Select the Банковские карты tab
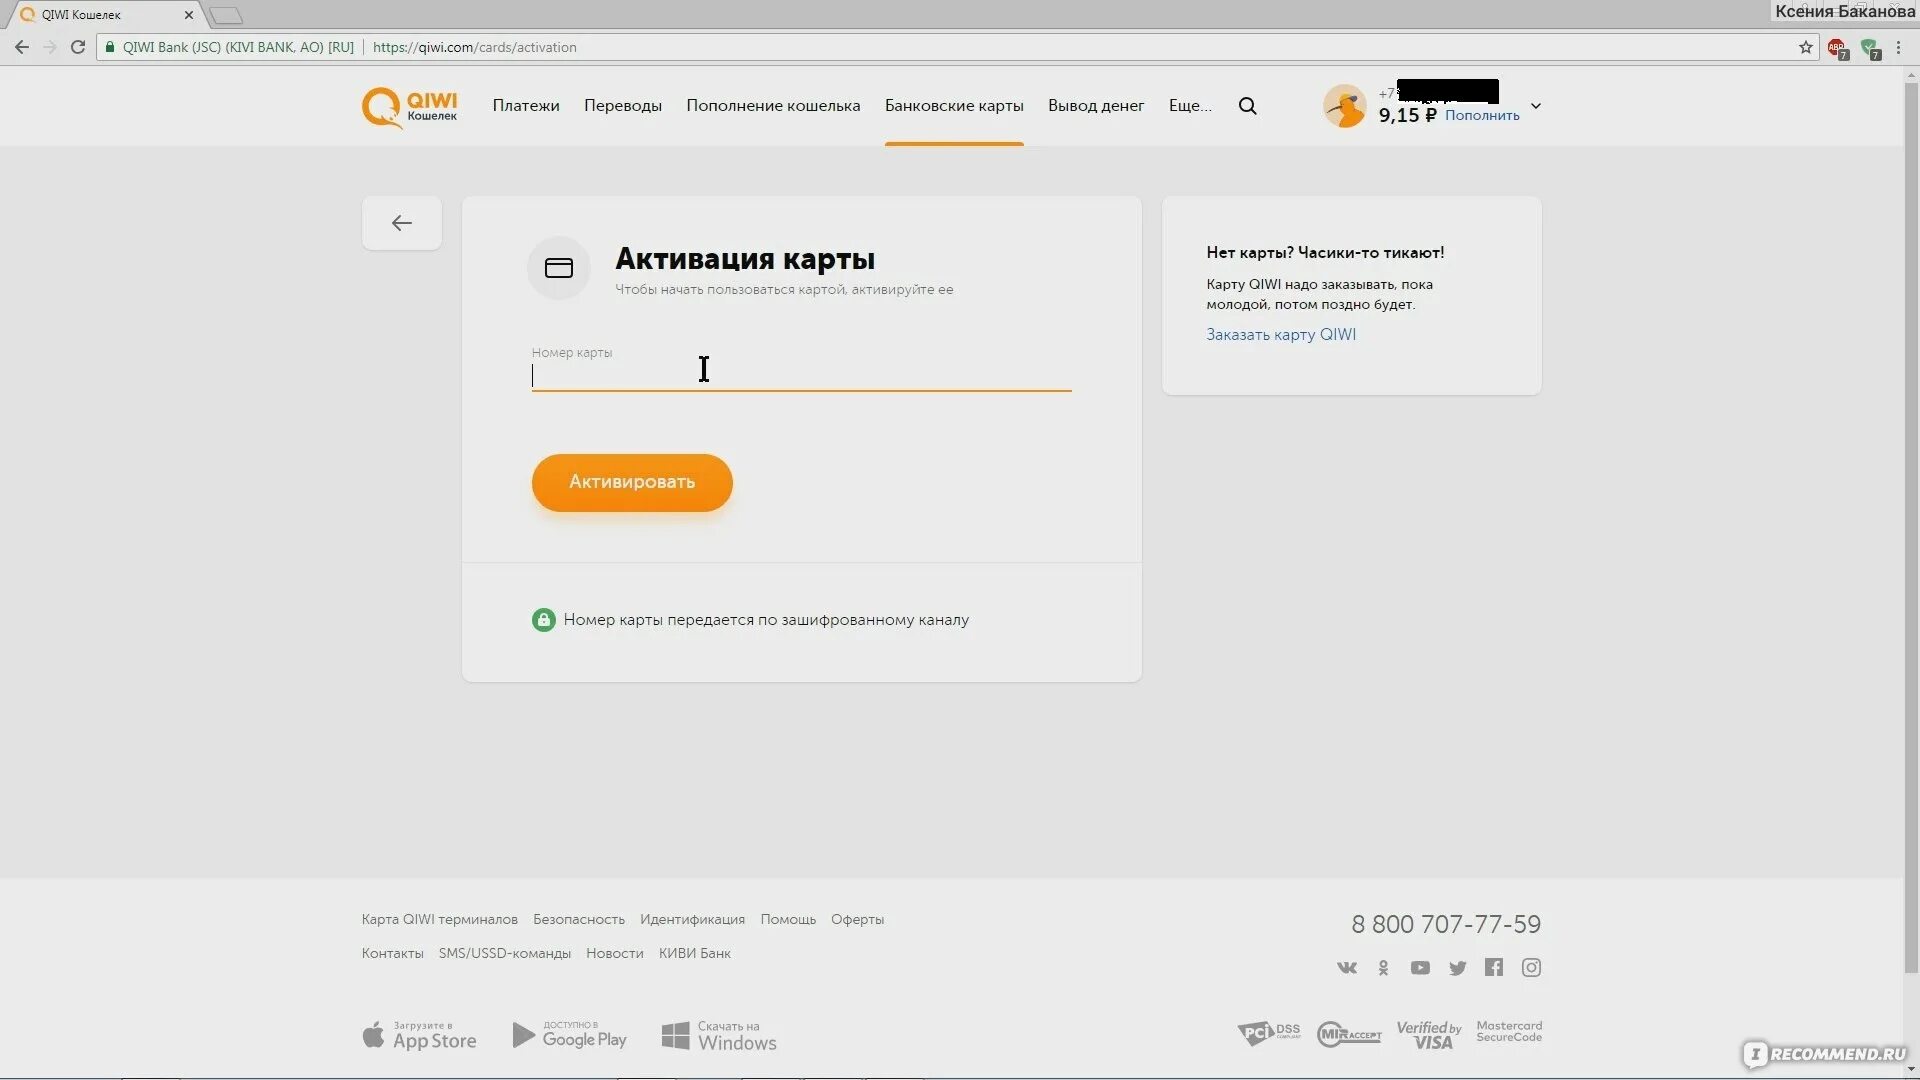The width and height of the screenshot is (1920, 1080). 955,105
